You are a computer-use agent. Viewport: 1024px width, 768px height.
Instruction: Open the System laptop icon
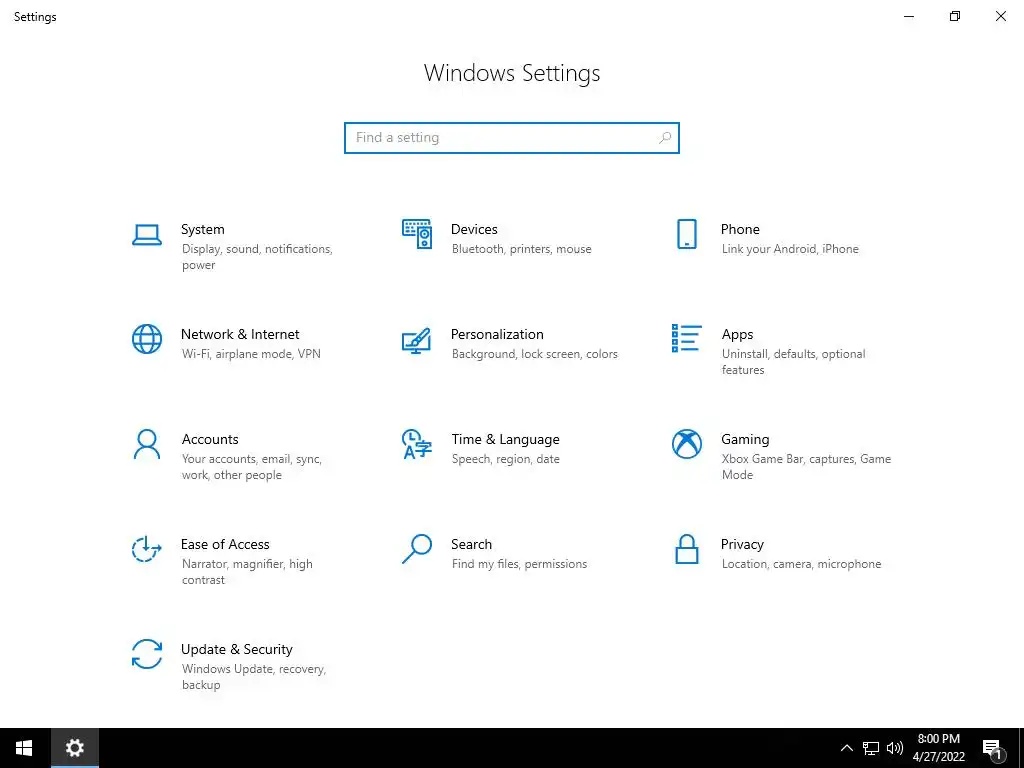[147, 235]
